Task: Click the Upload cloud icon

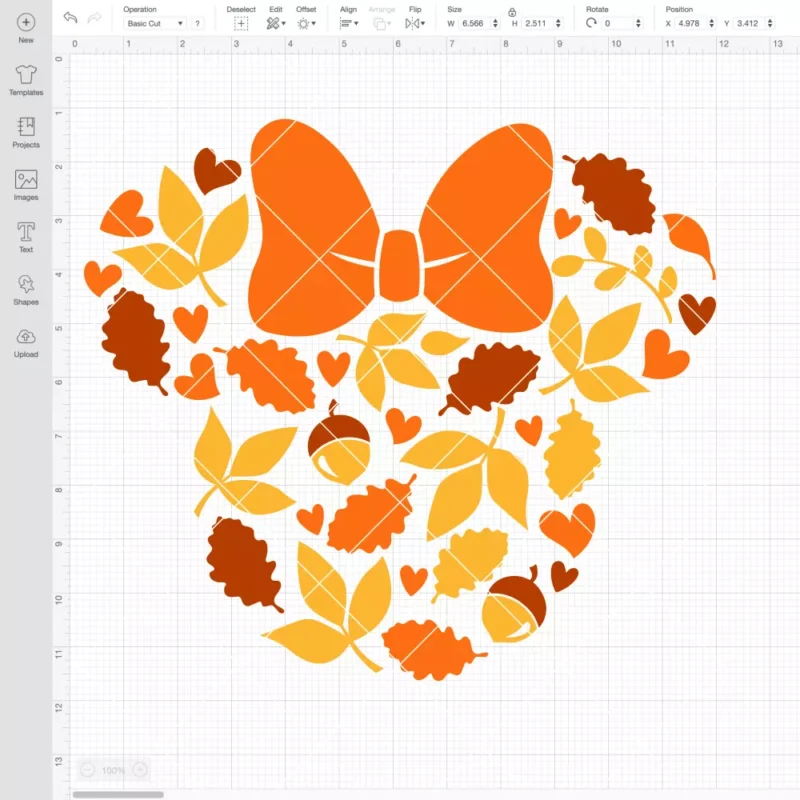Action: click(x=26, y=337)
